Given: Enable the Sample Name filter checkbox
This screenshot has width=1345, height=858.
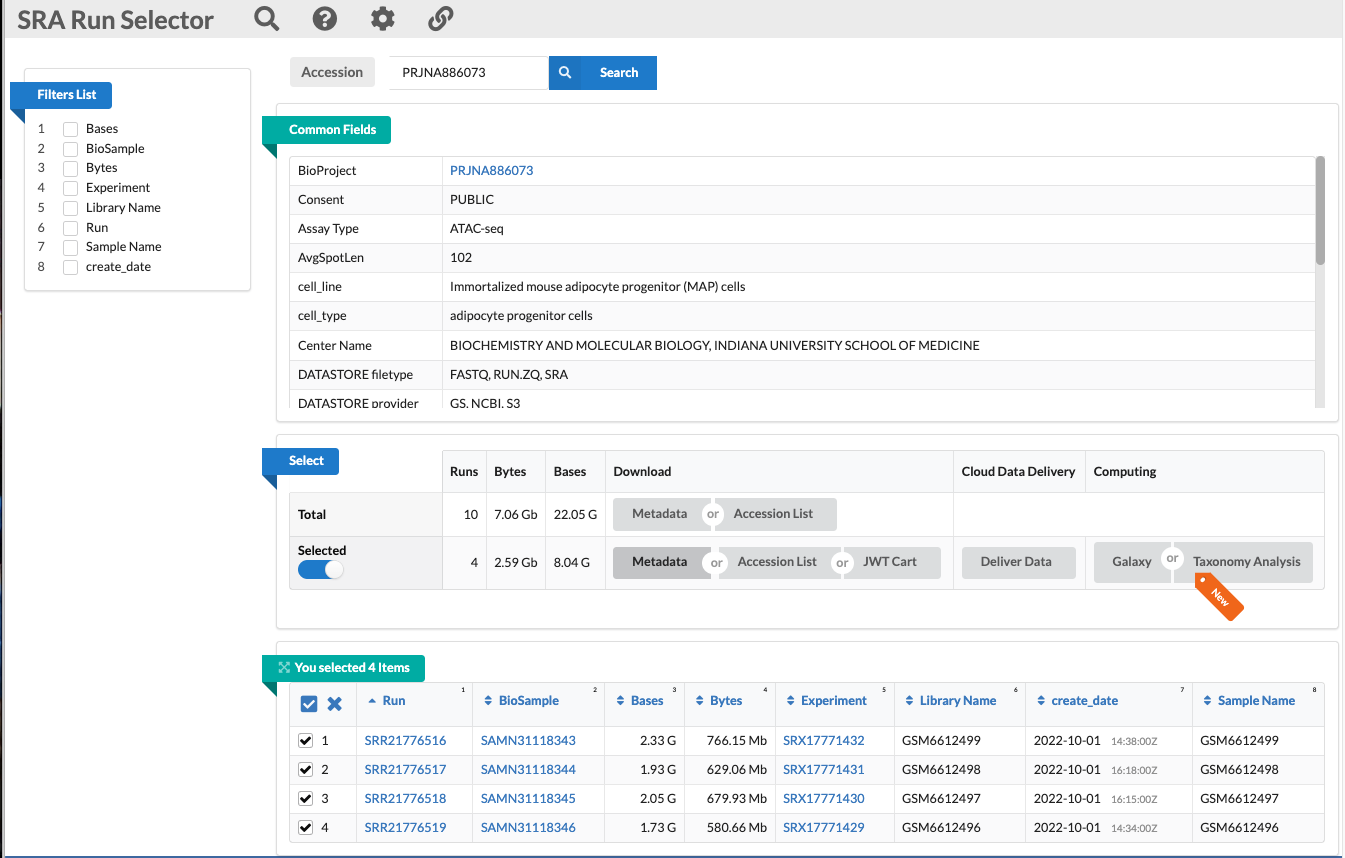Looking at the screenshot, I should click(71, 247).
